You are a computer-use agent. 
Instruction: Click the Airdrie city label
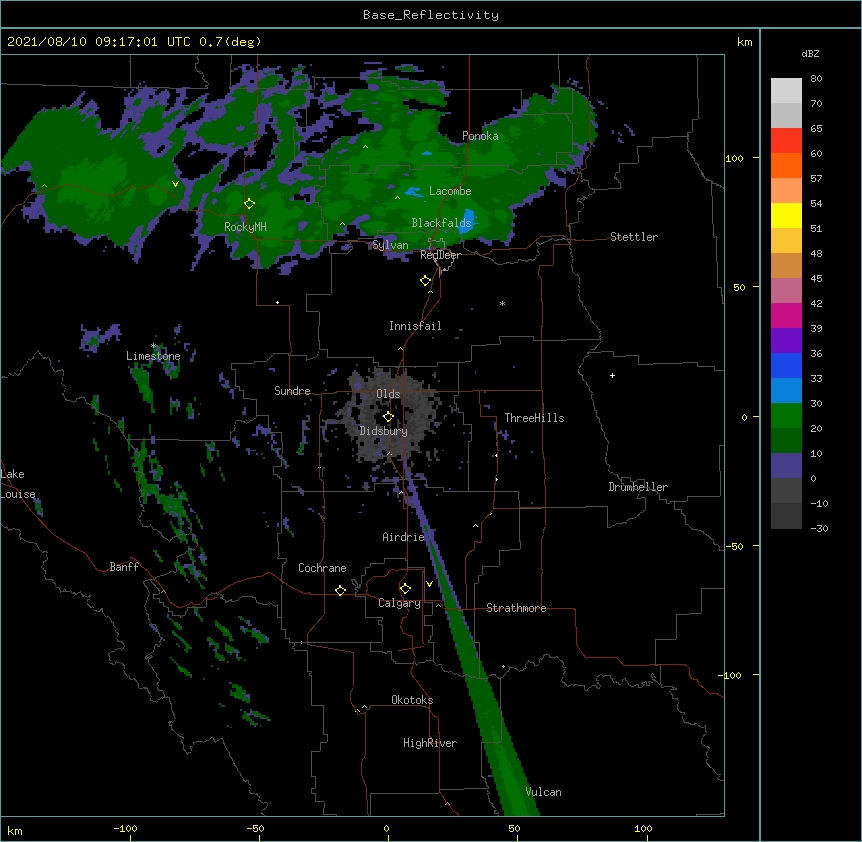(x=404, y=537)
